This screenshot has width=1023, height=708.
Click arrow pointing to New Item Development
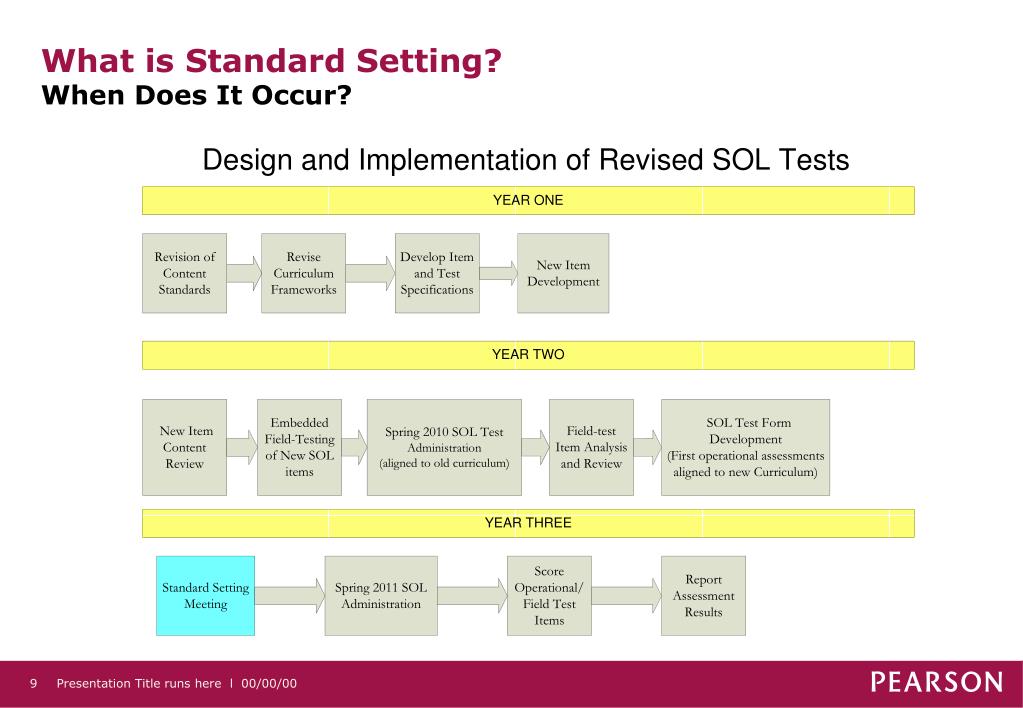[498, 273]
